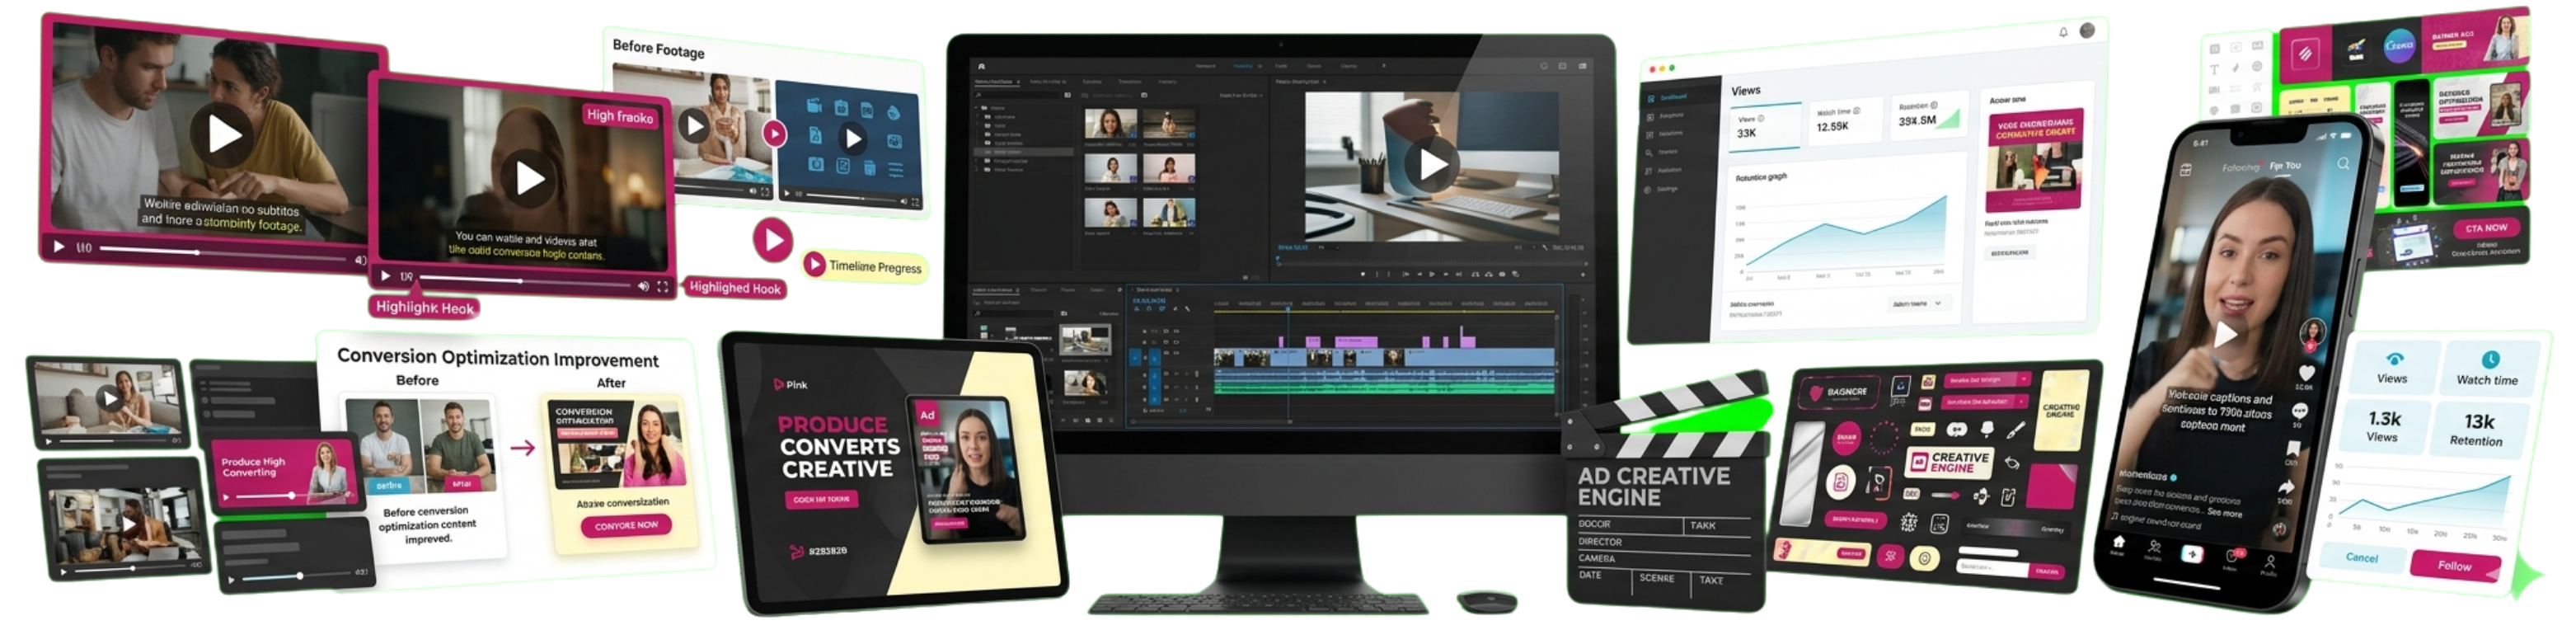Viewport: 2576px width, 644px height.
Task: Click the Highlighed Hook label beside the video
Action: point(735,288)
